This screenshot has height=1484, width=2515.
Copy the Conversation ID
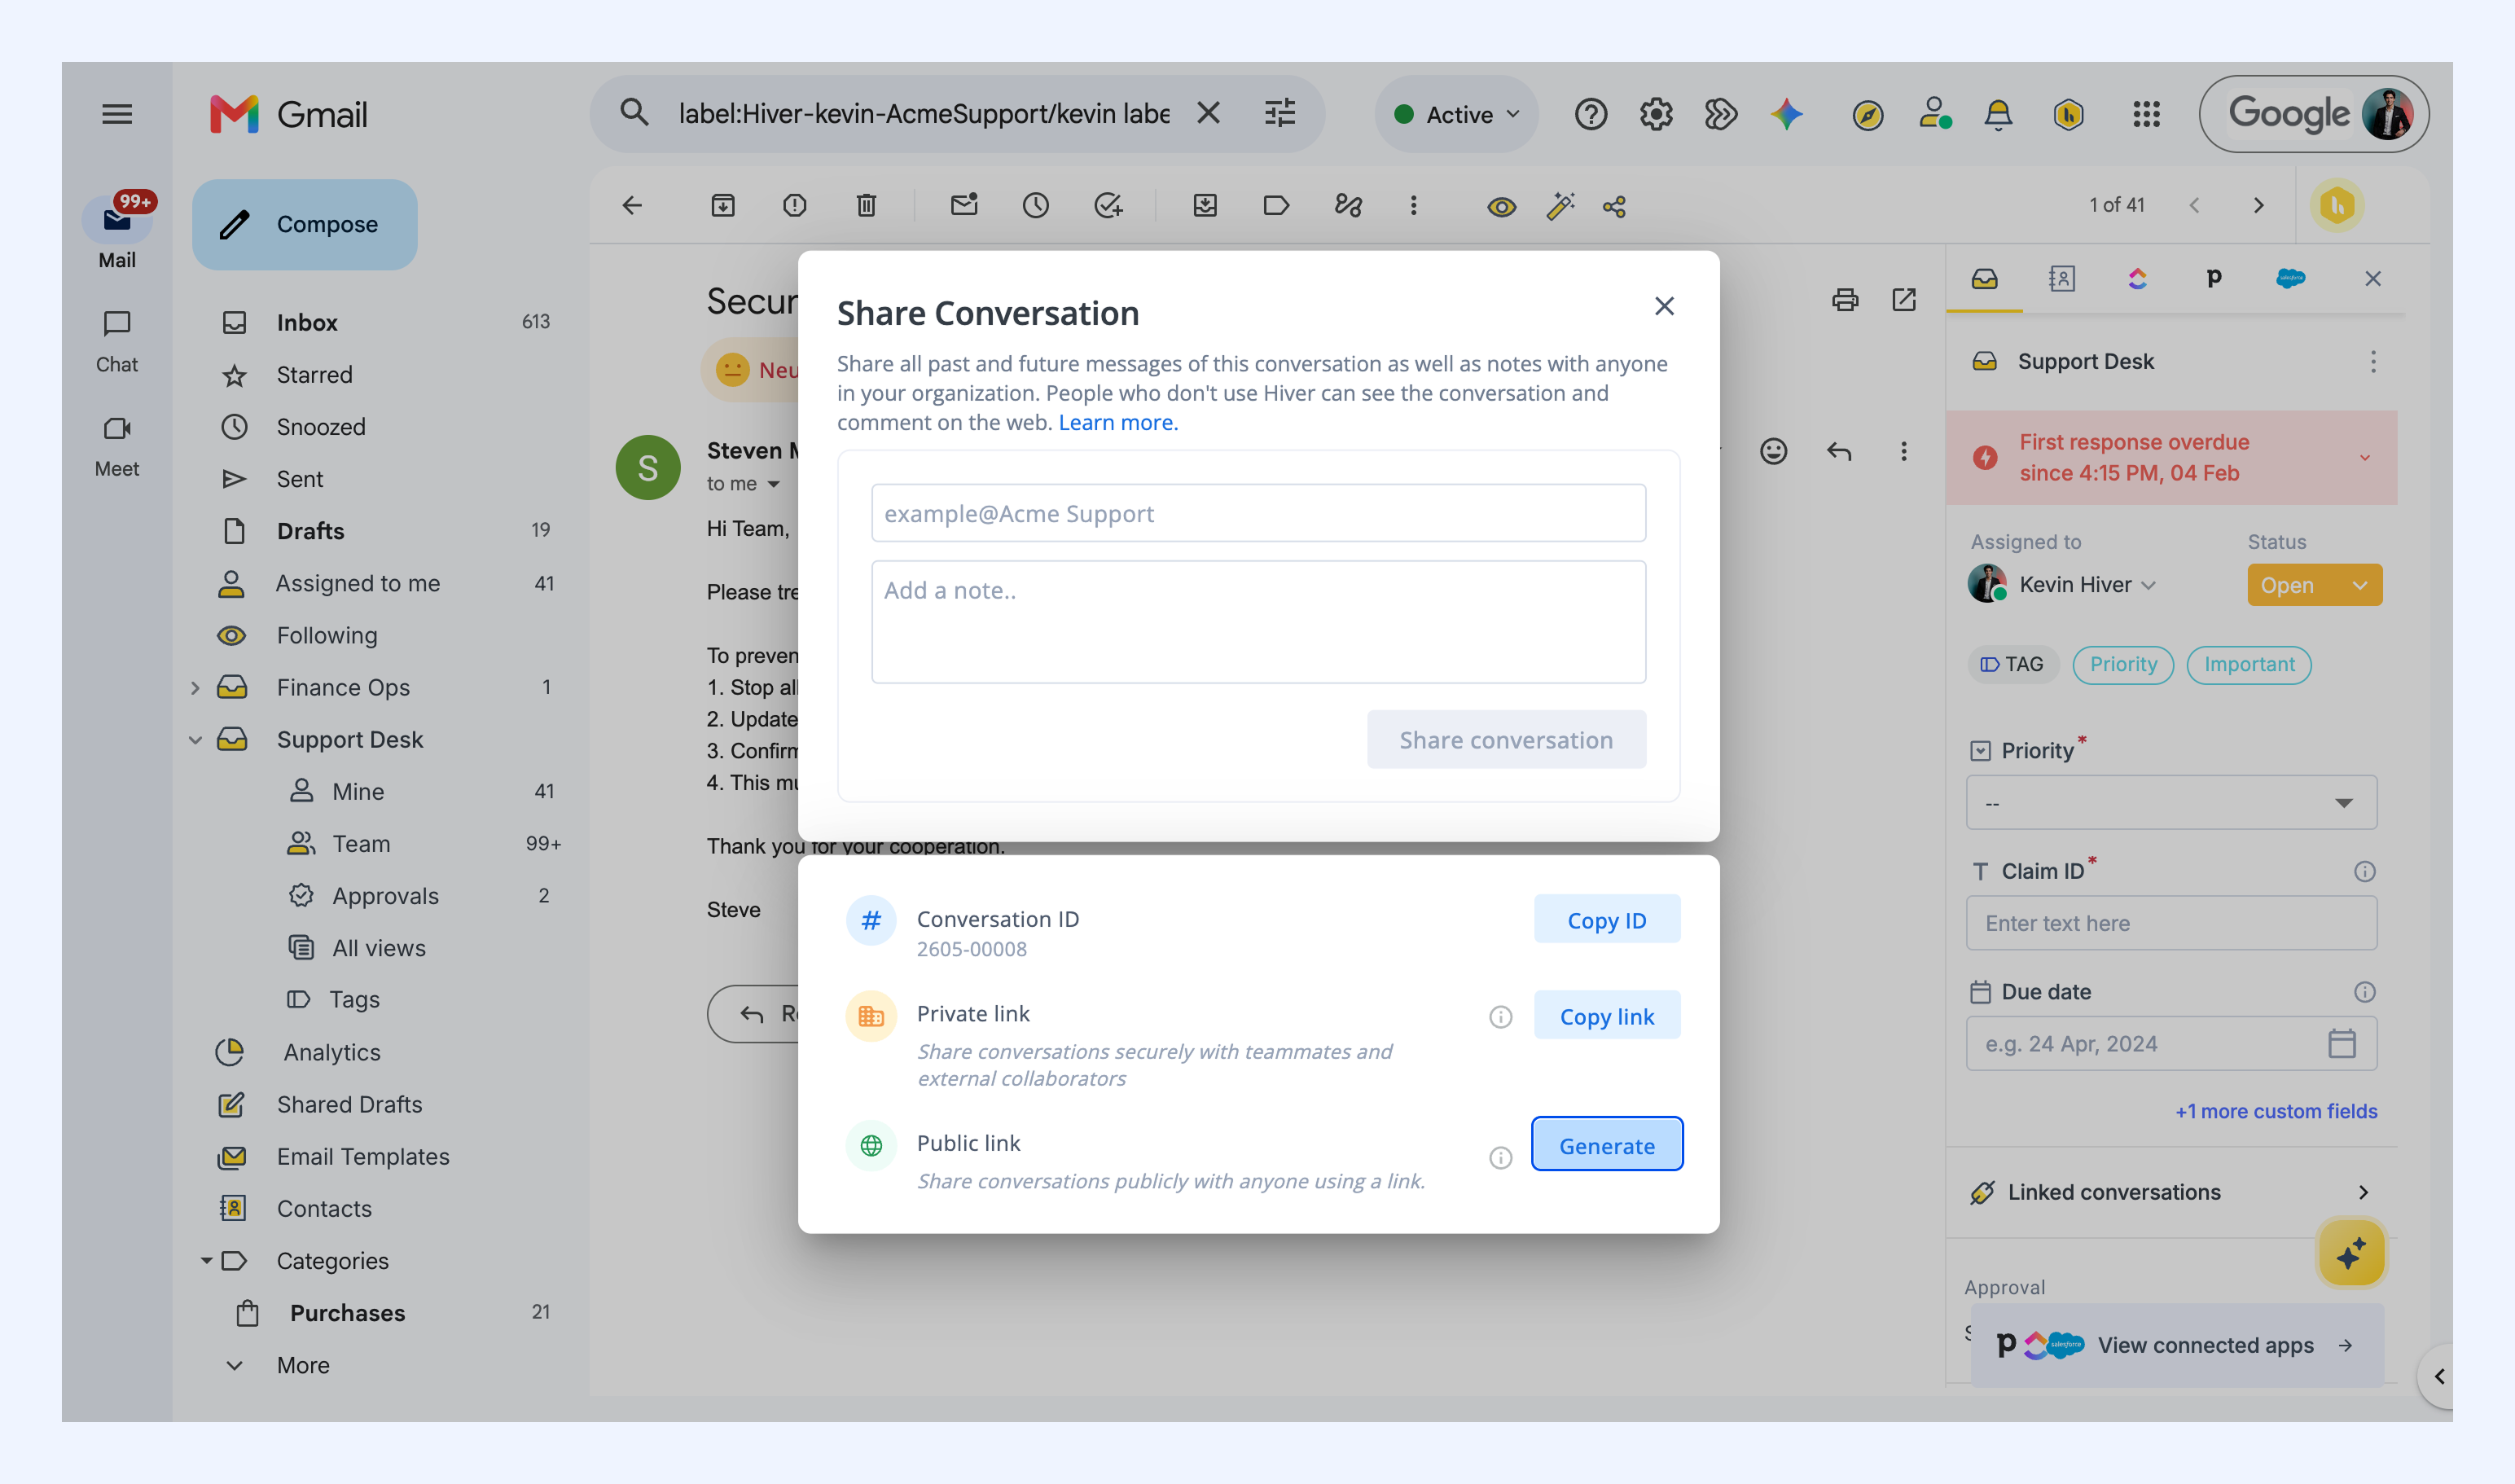[x=1606, y=920]
